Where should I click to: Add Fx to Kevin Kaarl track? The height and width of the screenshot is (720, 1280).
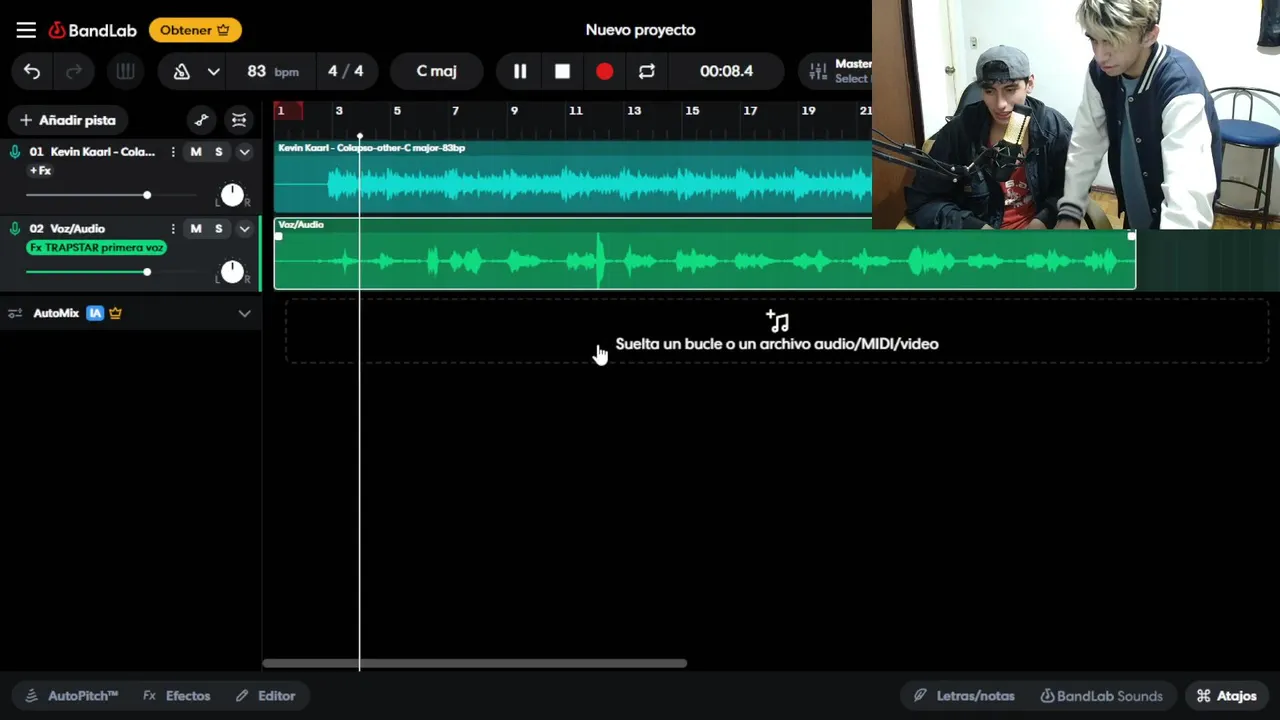pyautogui.click(x=40, y=171)
